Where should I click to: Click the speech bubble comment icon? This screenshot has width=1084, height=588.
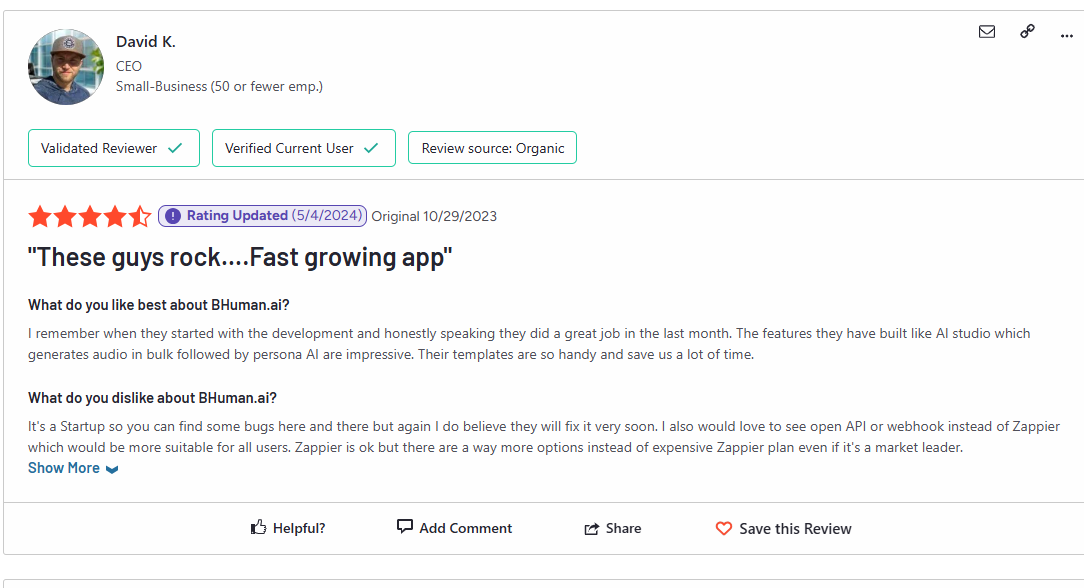tap(404, 527)
